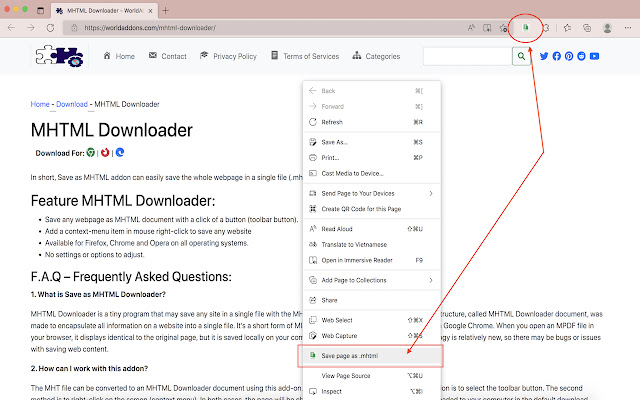Click the browser Back arrow button

pos(11,28)
